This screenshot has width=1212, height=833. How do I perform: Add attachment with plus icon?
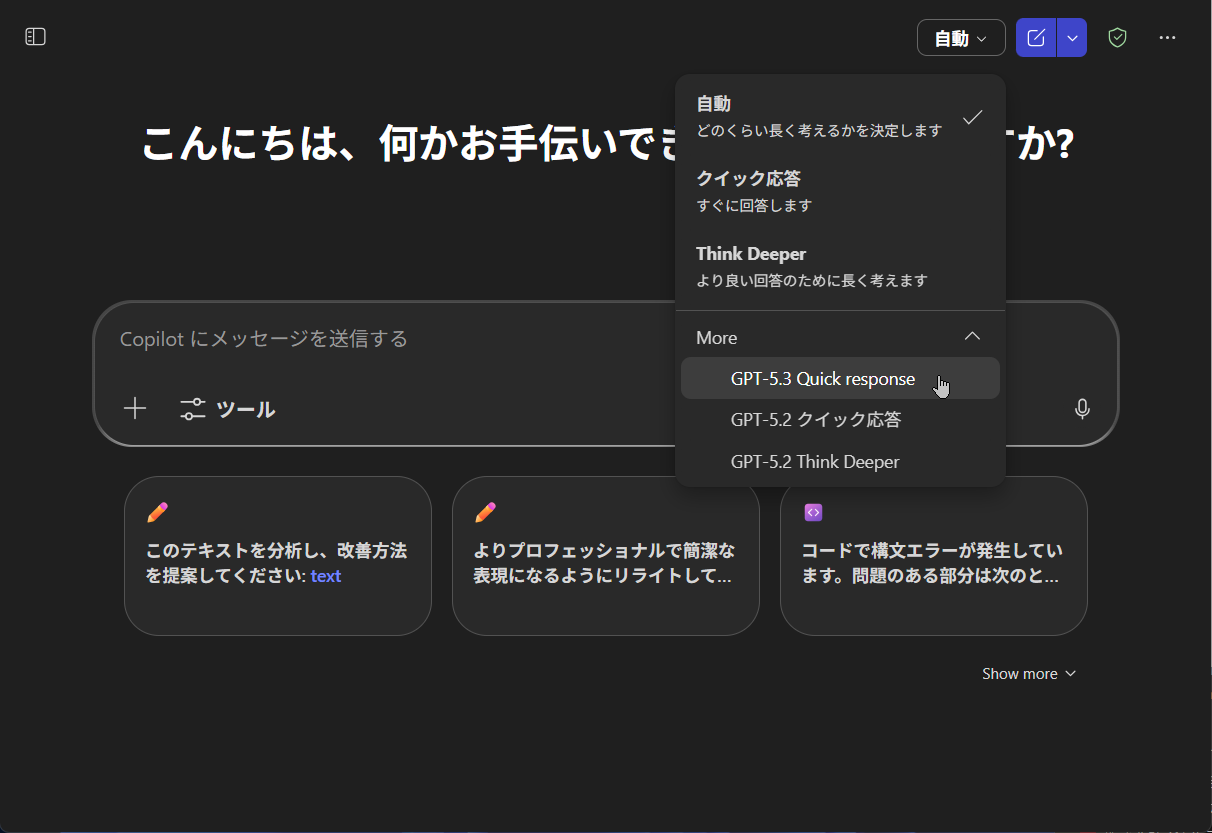(135, 408)
